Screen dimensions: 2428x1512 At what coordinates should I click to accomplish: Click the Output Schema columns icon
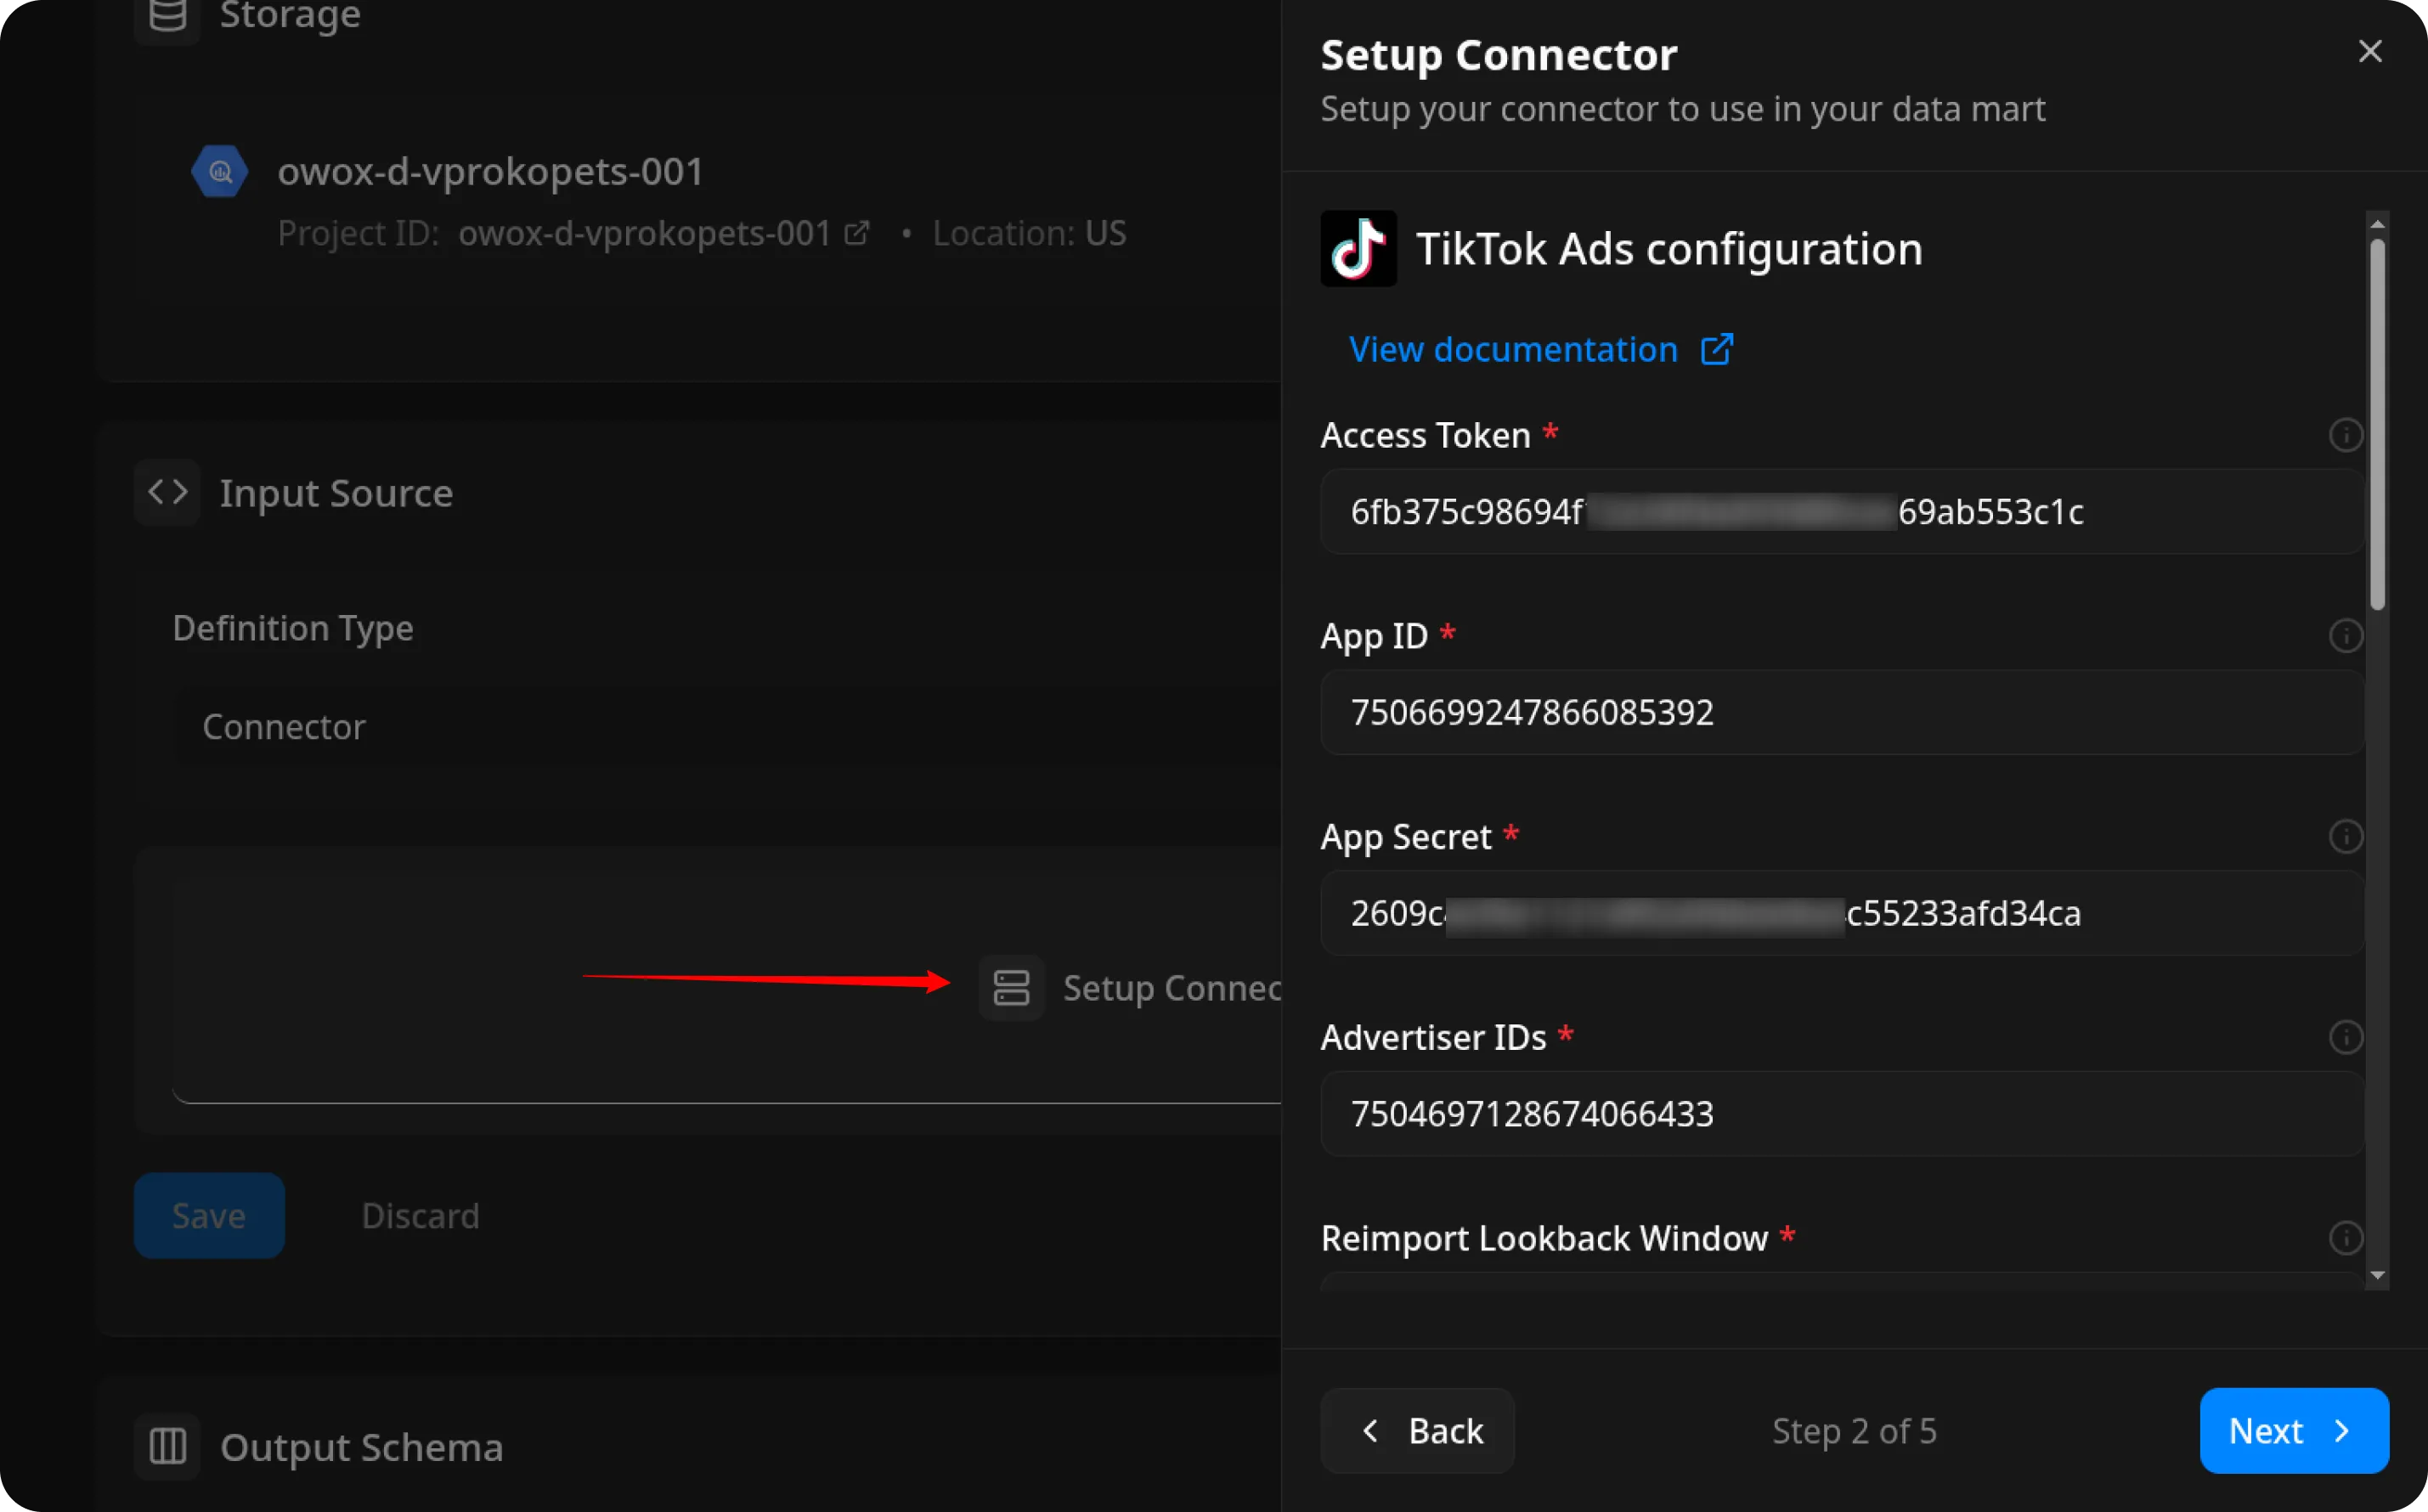click(x=167, y=1446)
